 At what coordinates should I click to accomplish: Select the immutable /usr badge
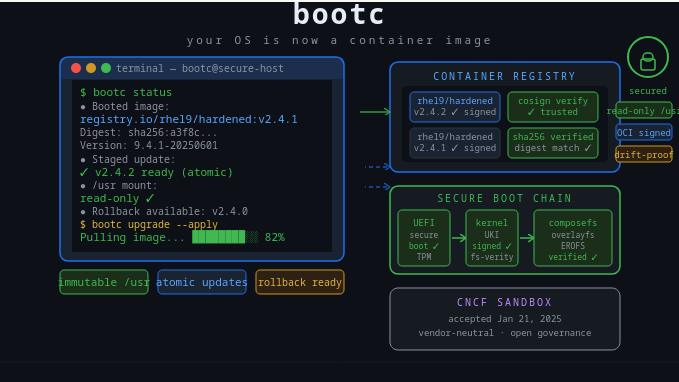click(x=104, y=282)
